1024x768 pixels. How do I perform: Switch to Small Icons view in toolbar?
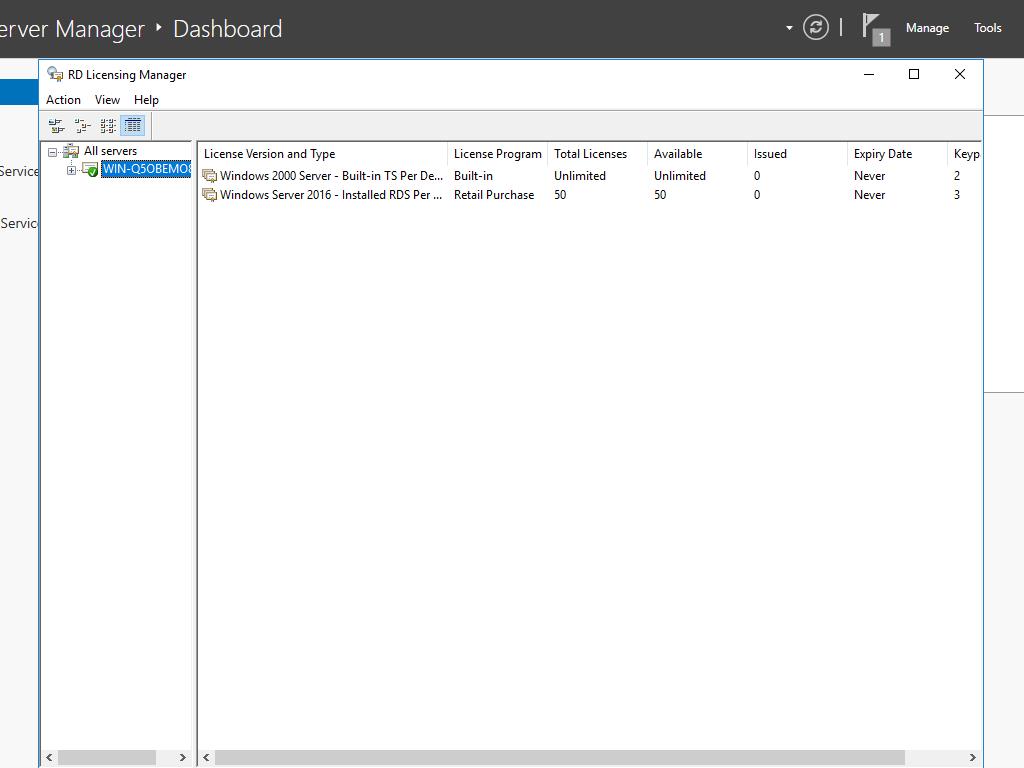pos(82,125)
